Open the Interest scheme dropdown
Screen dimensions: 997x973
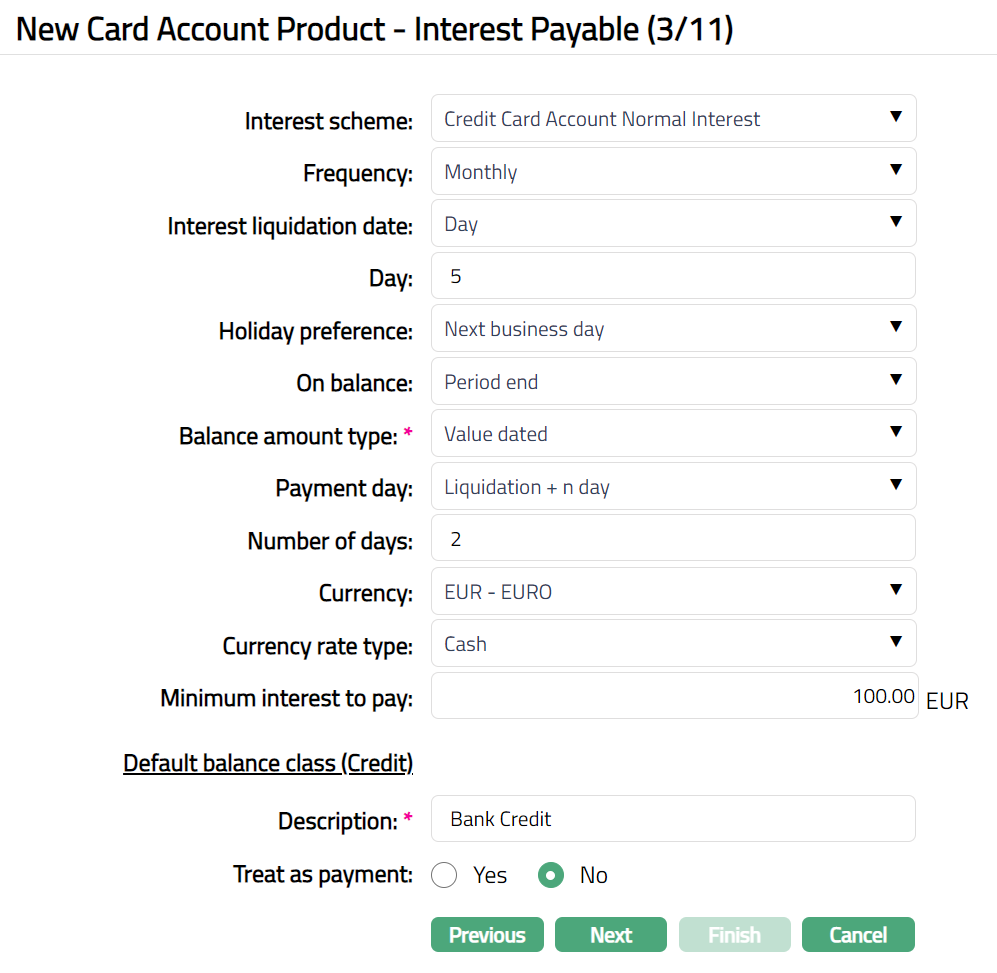point(673,119)
